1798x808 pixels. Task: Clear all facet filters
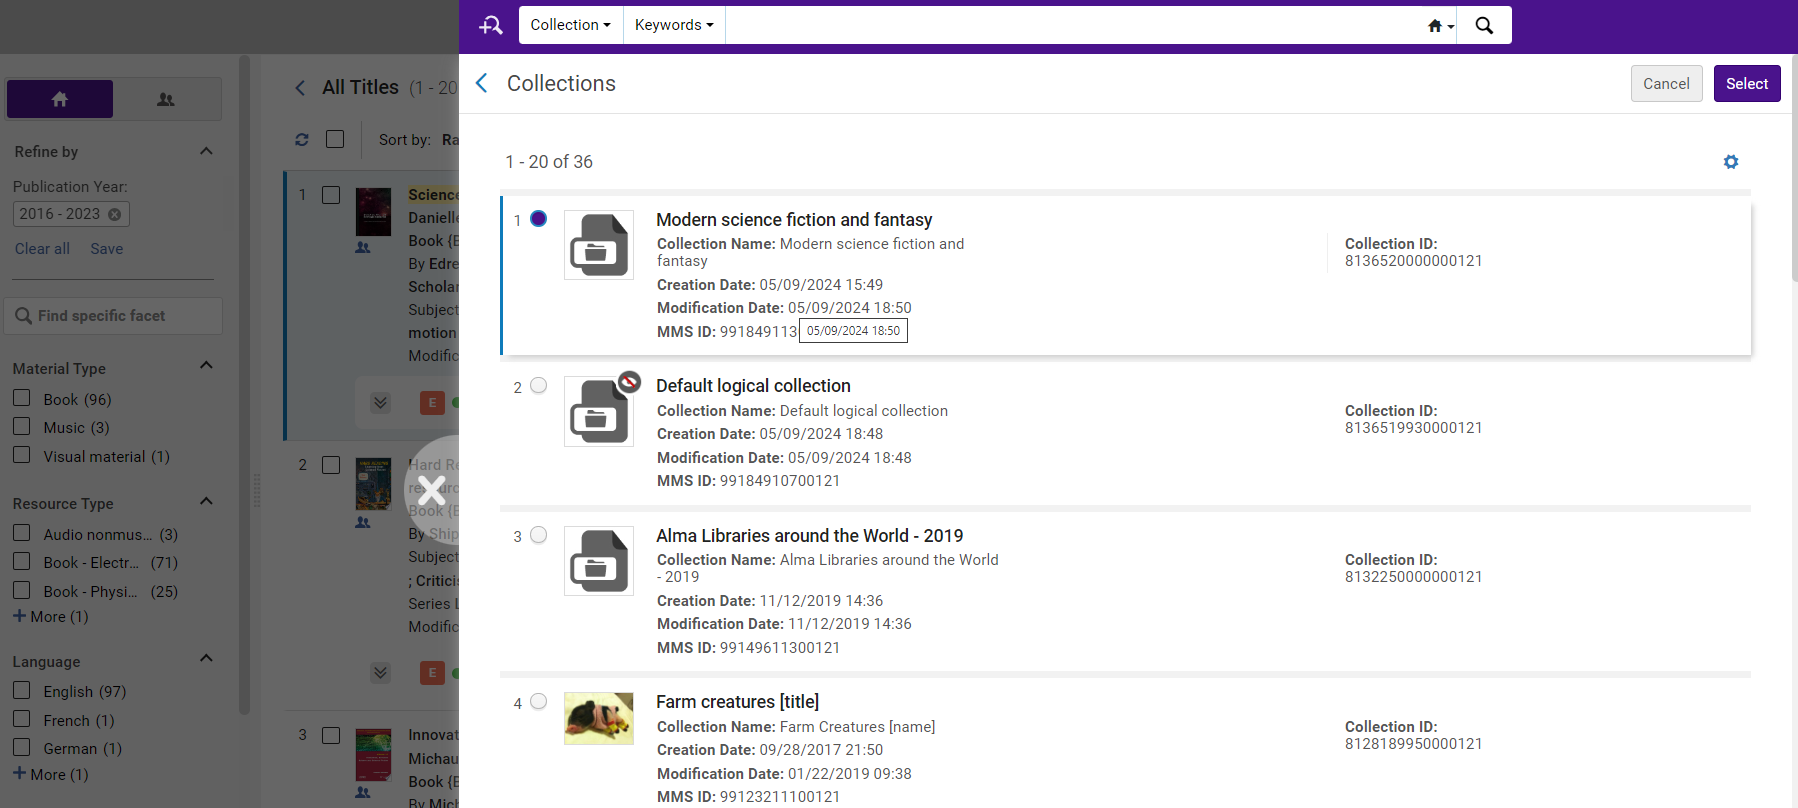click(x=42, y=249)
